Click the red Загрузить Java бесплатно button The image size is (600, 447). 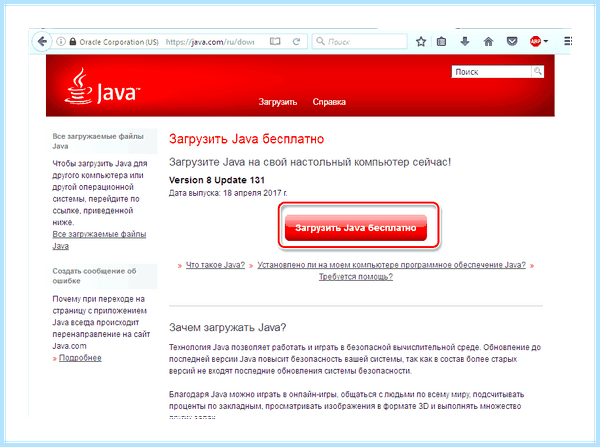(x=355, y=228)
